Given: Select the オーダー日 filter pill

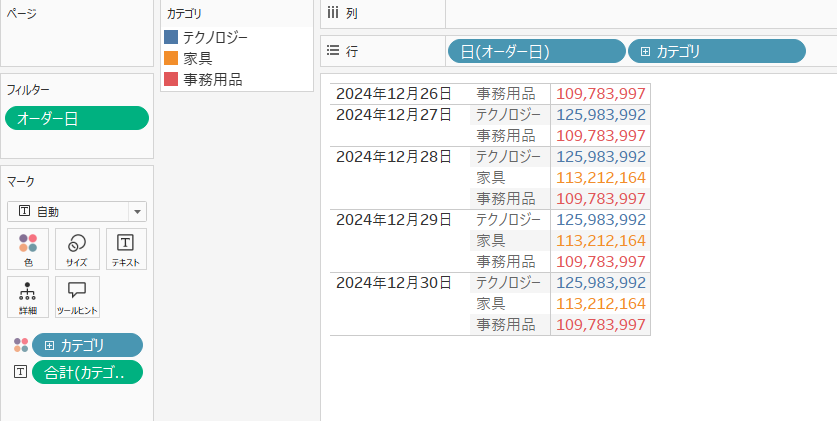Looking at the screenshot, I should pos(77,119).
